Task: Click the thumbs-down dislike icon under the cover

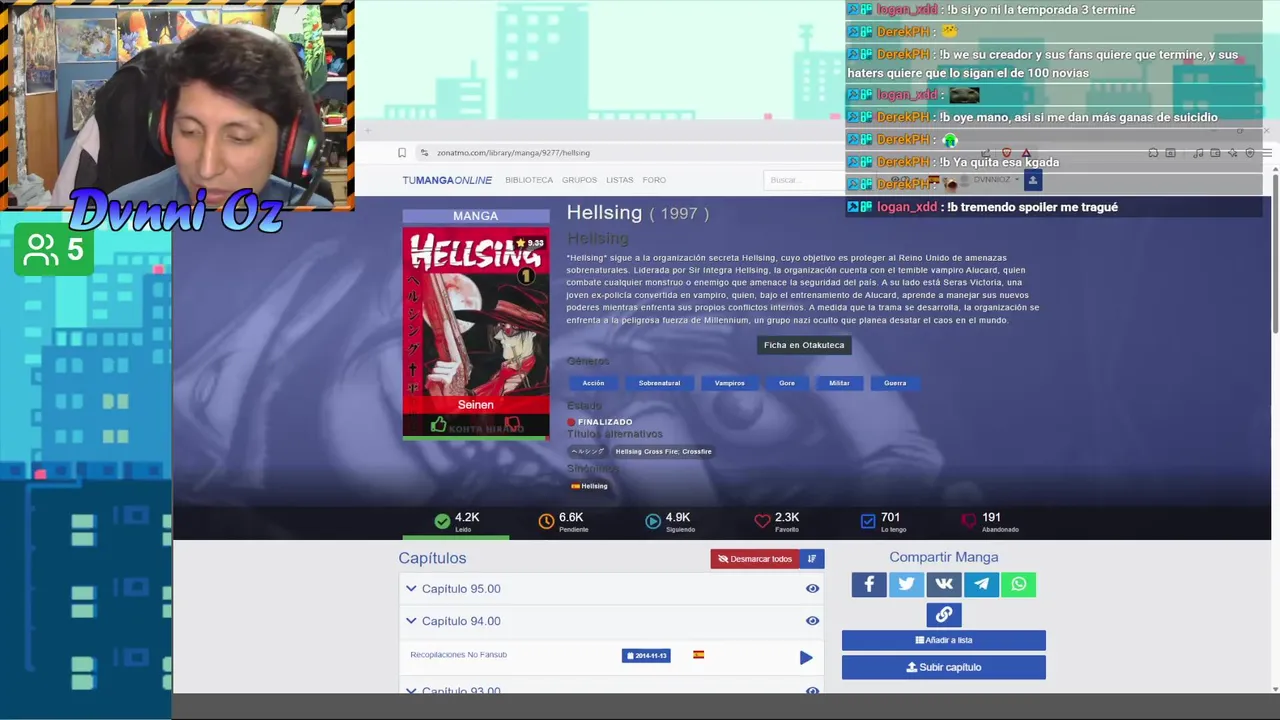Action: (x=512, y=425)
